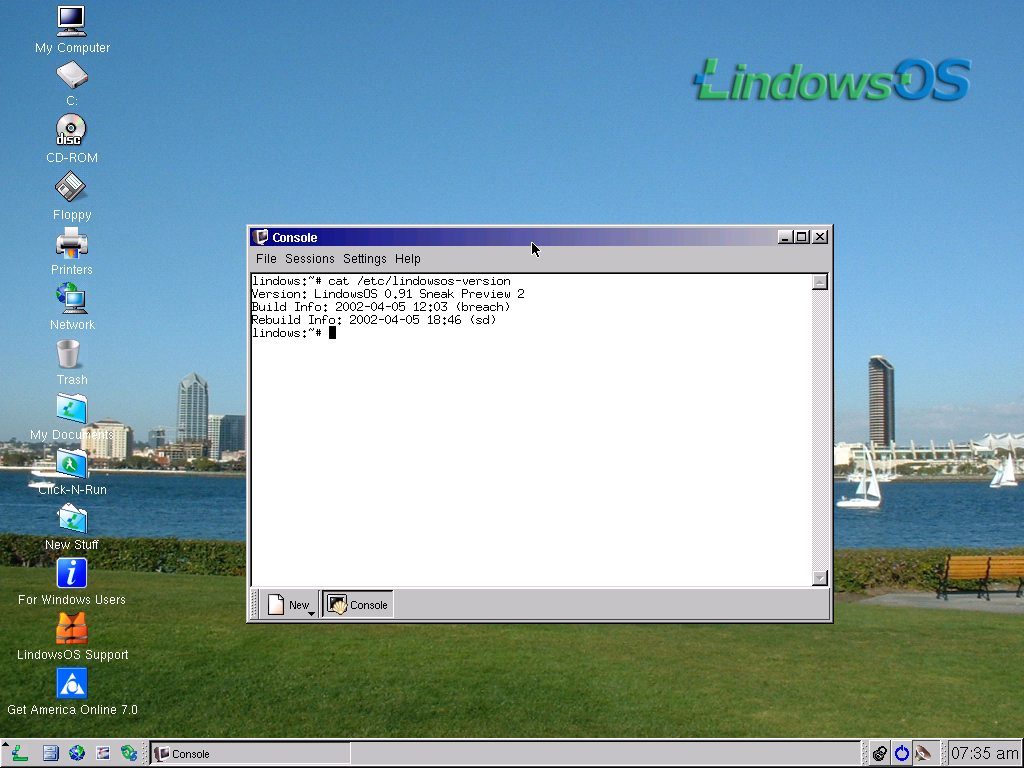Click the 'Build Info: 2002-04-05 12:03 (breach)' line

381,307
